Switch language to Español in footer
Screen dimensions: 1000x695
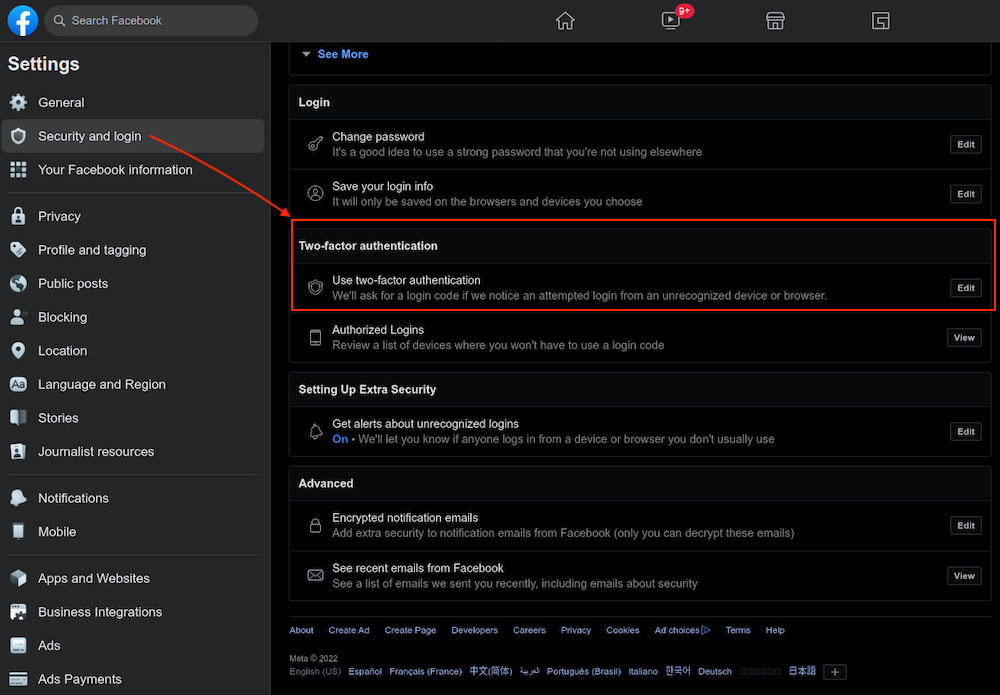[x=365, y=672]
